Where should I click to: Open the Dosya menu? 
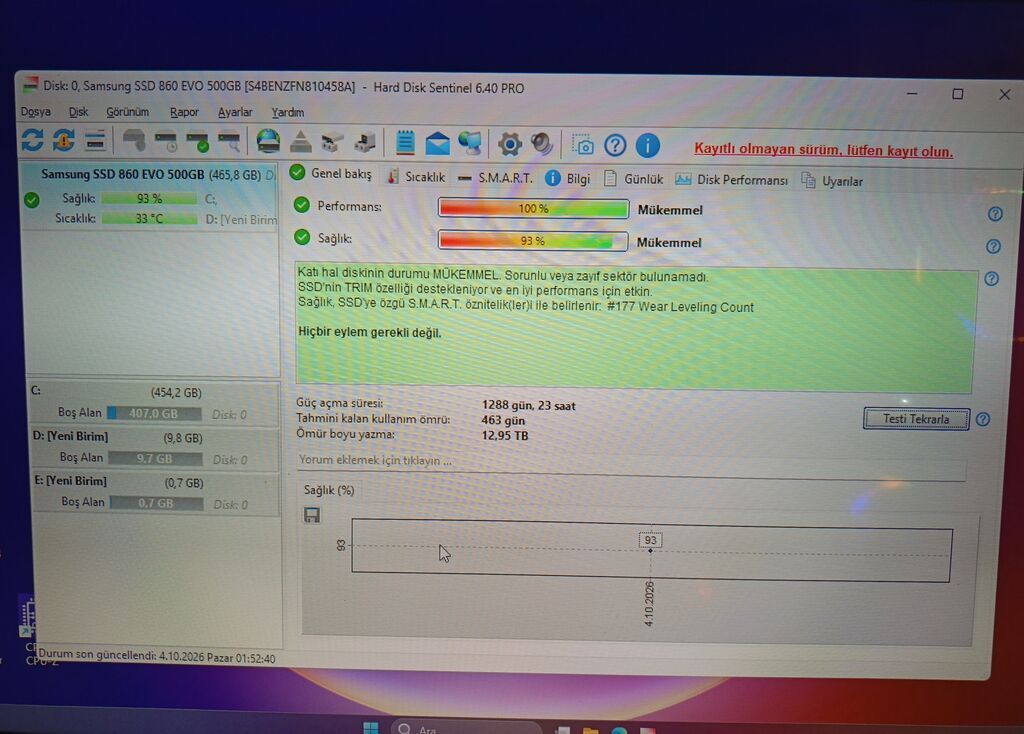pyautogui.click(x=35, y=112)
